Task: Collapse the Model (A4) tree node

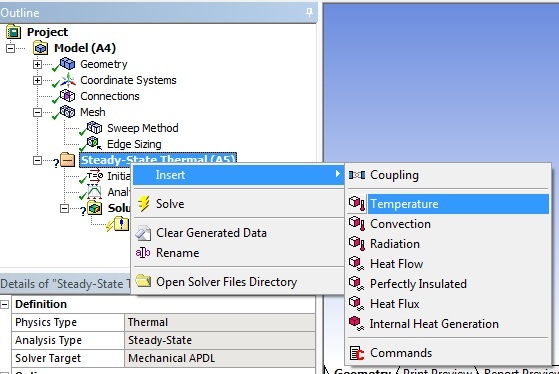Action: click(x=10, y=48)
